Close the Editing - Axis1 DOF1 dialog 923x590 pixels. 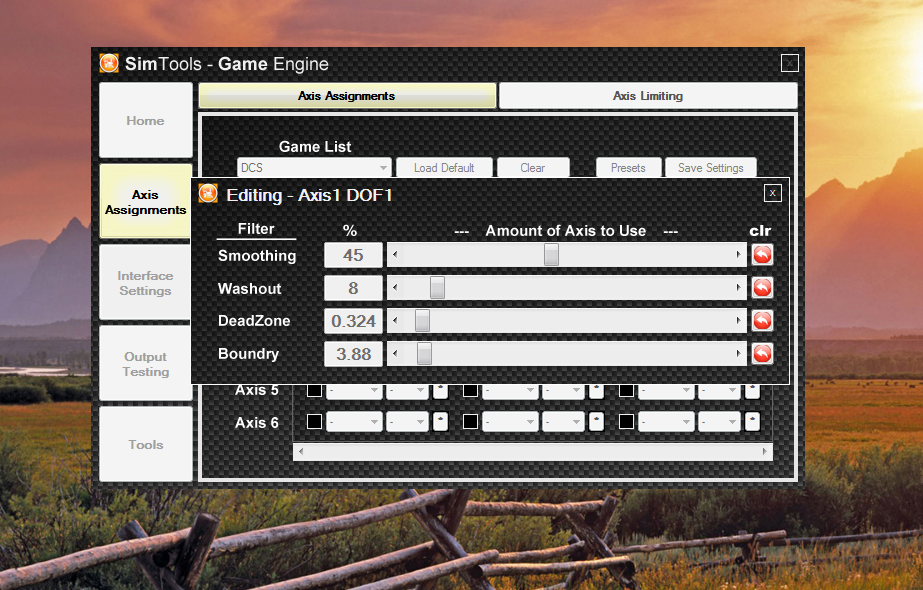coord(772,193)
